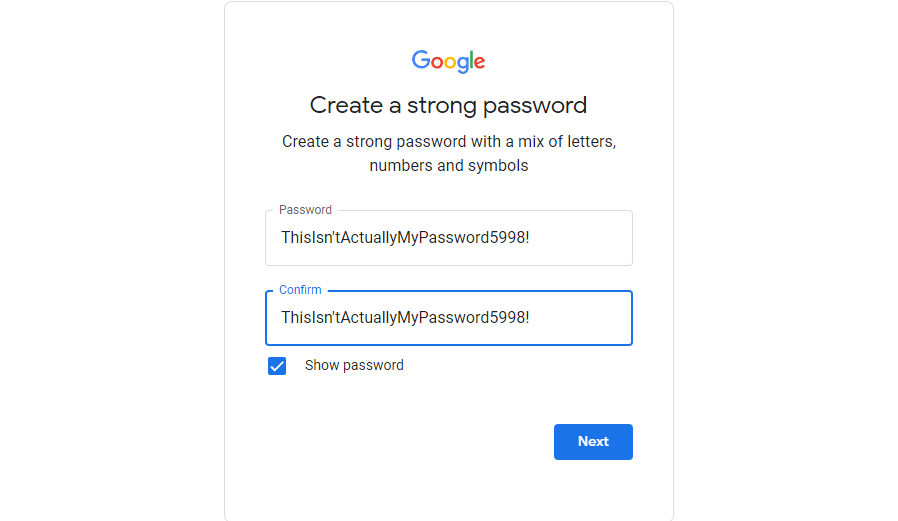Click the "Create a strong password" heading
Screen dimensions: 898x521
[x=448, y=105]
